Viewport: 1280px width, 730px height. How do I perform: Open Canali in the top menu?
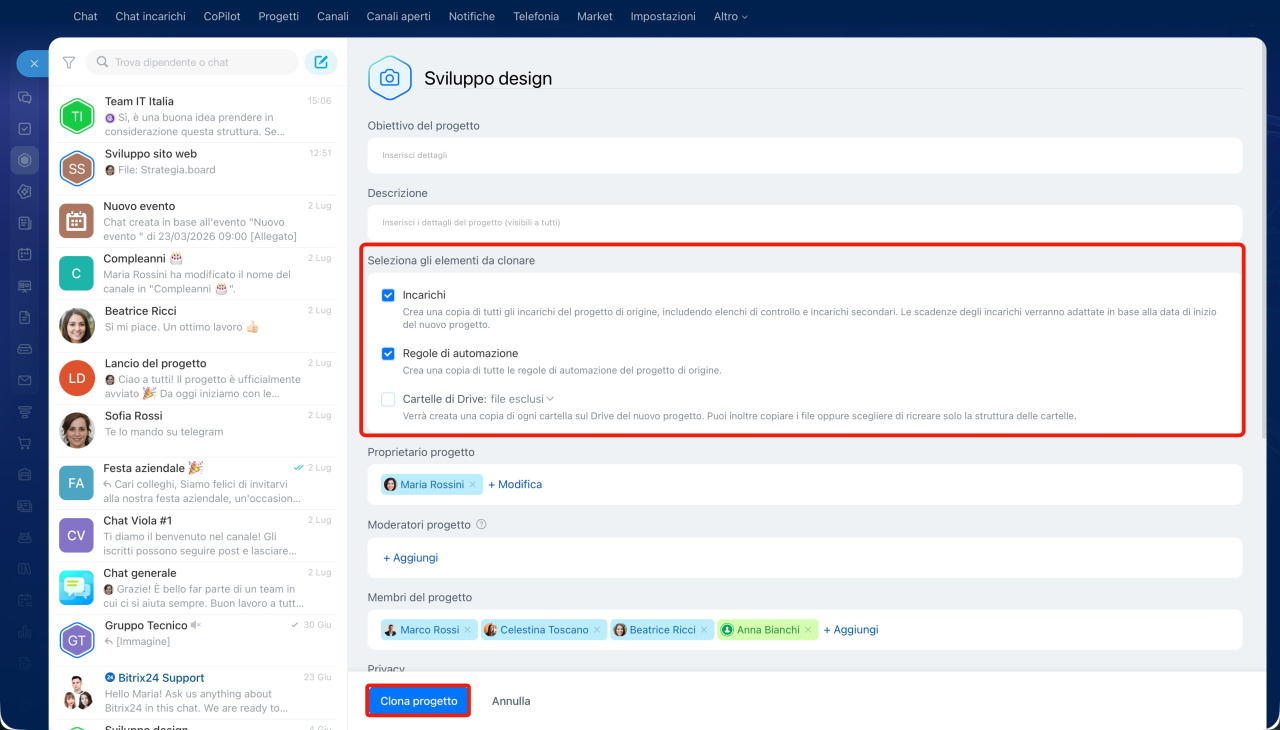coord(333,16)
